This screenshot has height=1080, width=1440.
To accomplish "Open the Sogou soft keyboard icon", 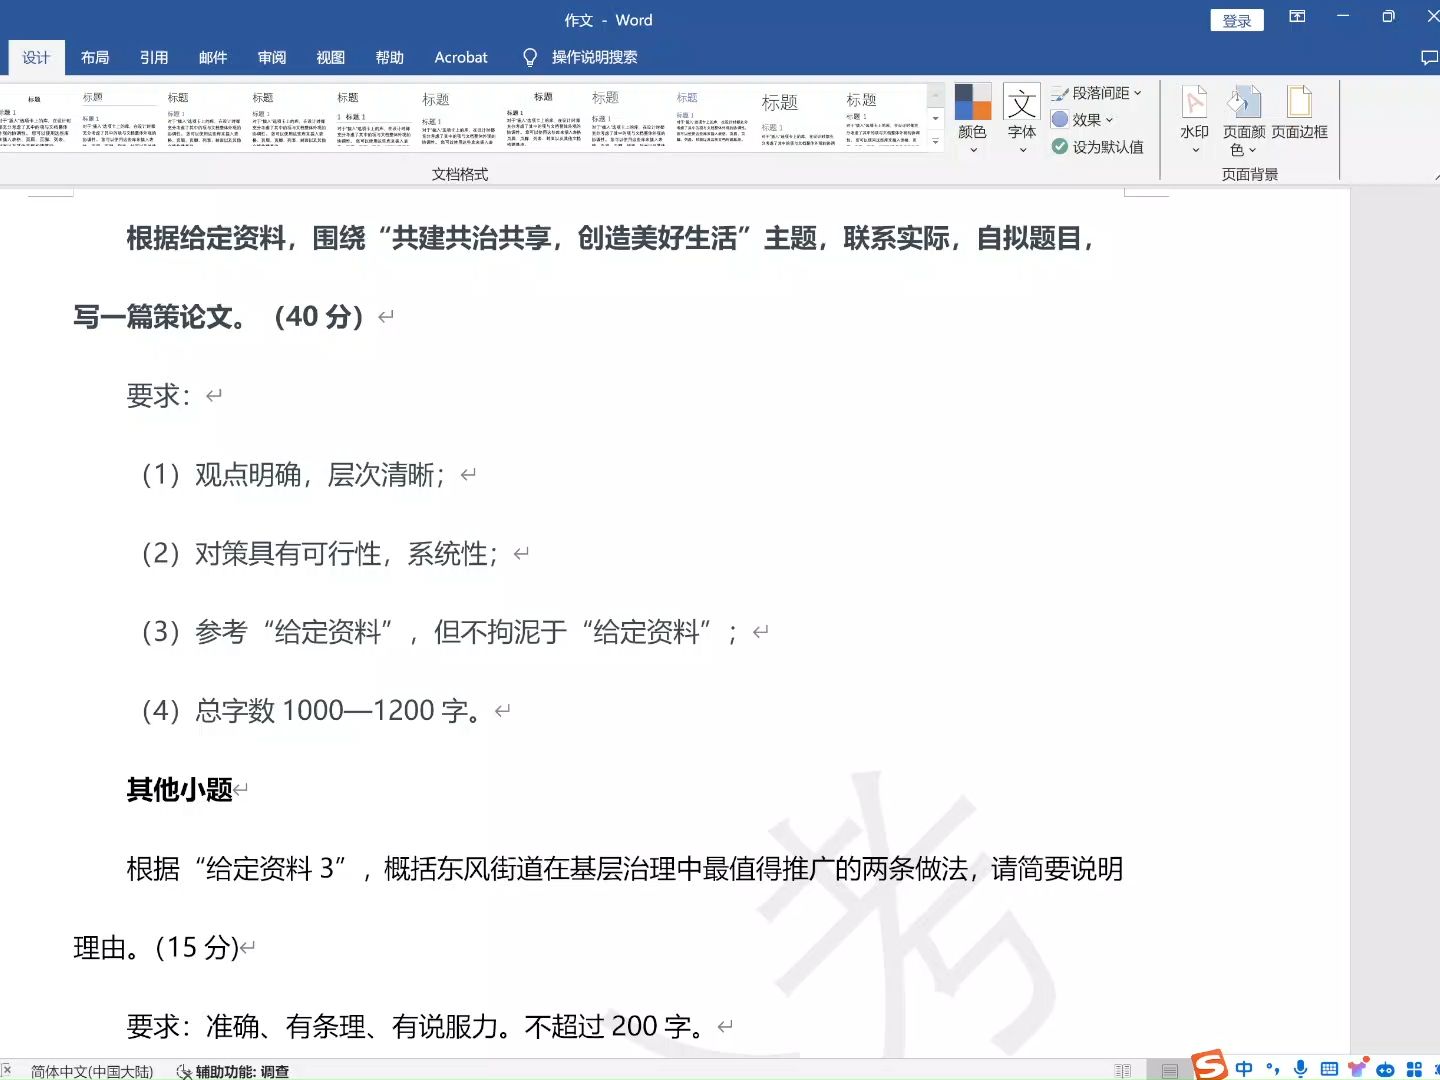I will tap(1329, 1069).
